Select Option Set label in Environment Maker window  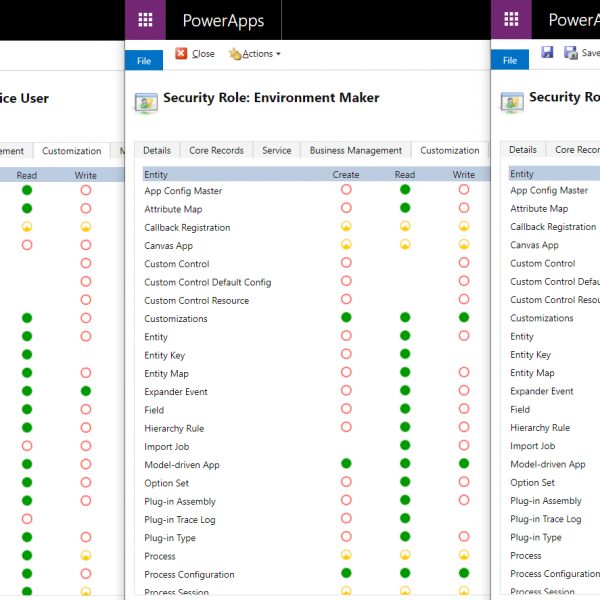[x=166, y=483]
